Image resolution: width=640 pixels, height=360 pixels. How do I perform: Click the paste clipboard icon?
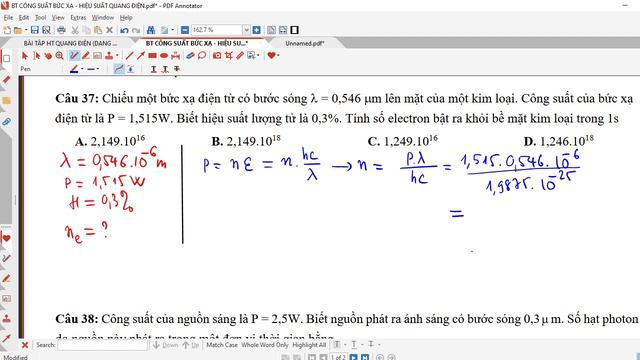click(98, 30)
